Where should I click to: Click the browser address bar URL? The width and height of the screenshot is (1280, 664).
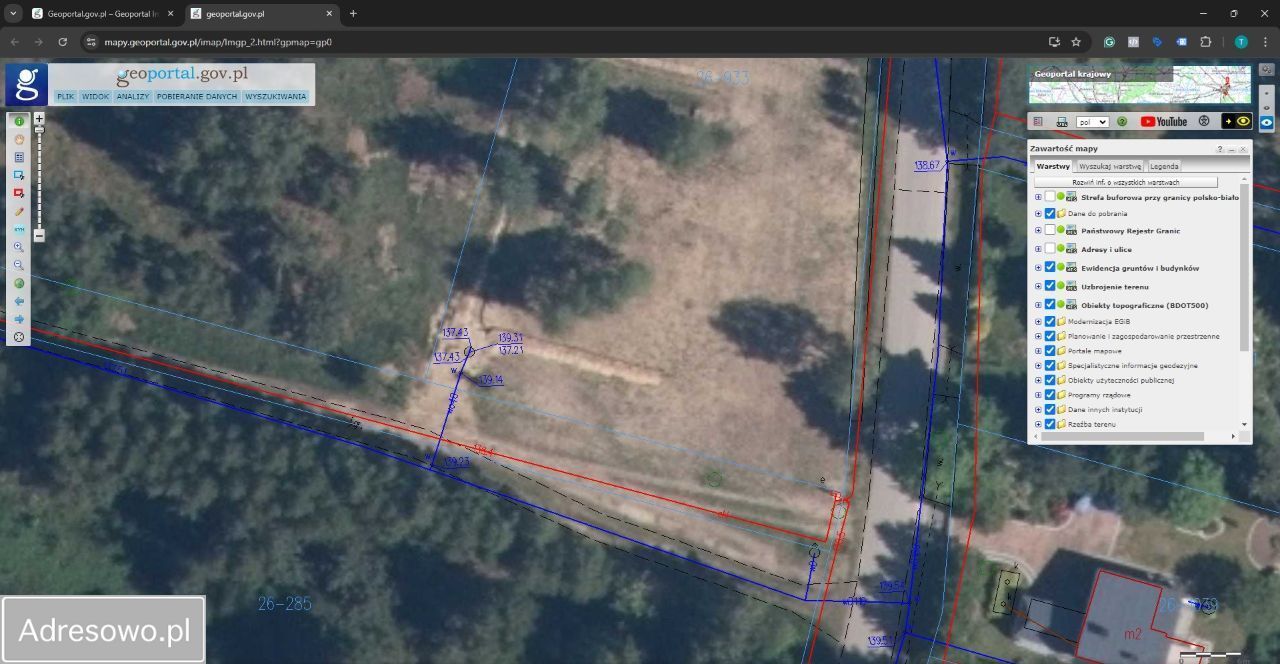pos(217,42)
